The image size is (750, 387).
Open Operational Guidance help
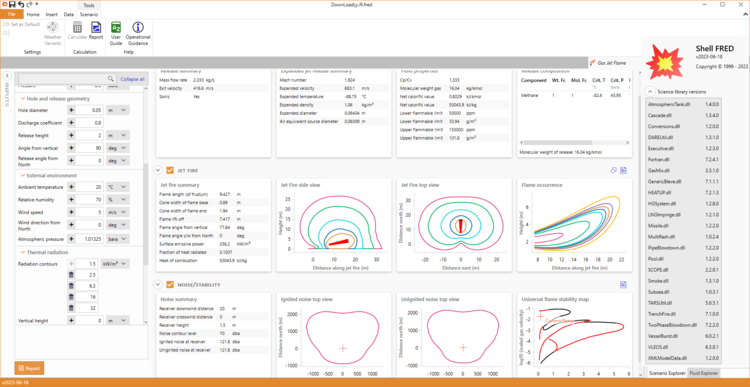(x=138, y=33)
